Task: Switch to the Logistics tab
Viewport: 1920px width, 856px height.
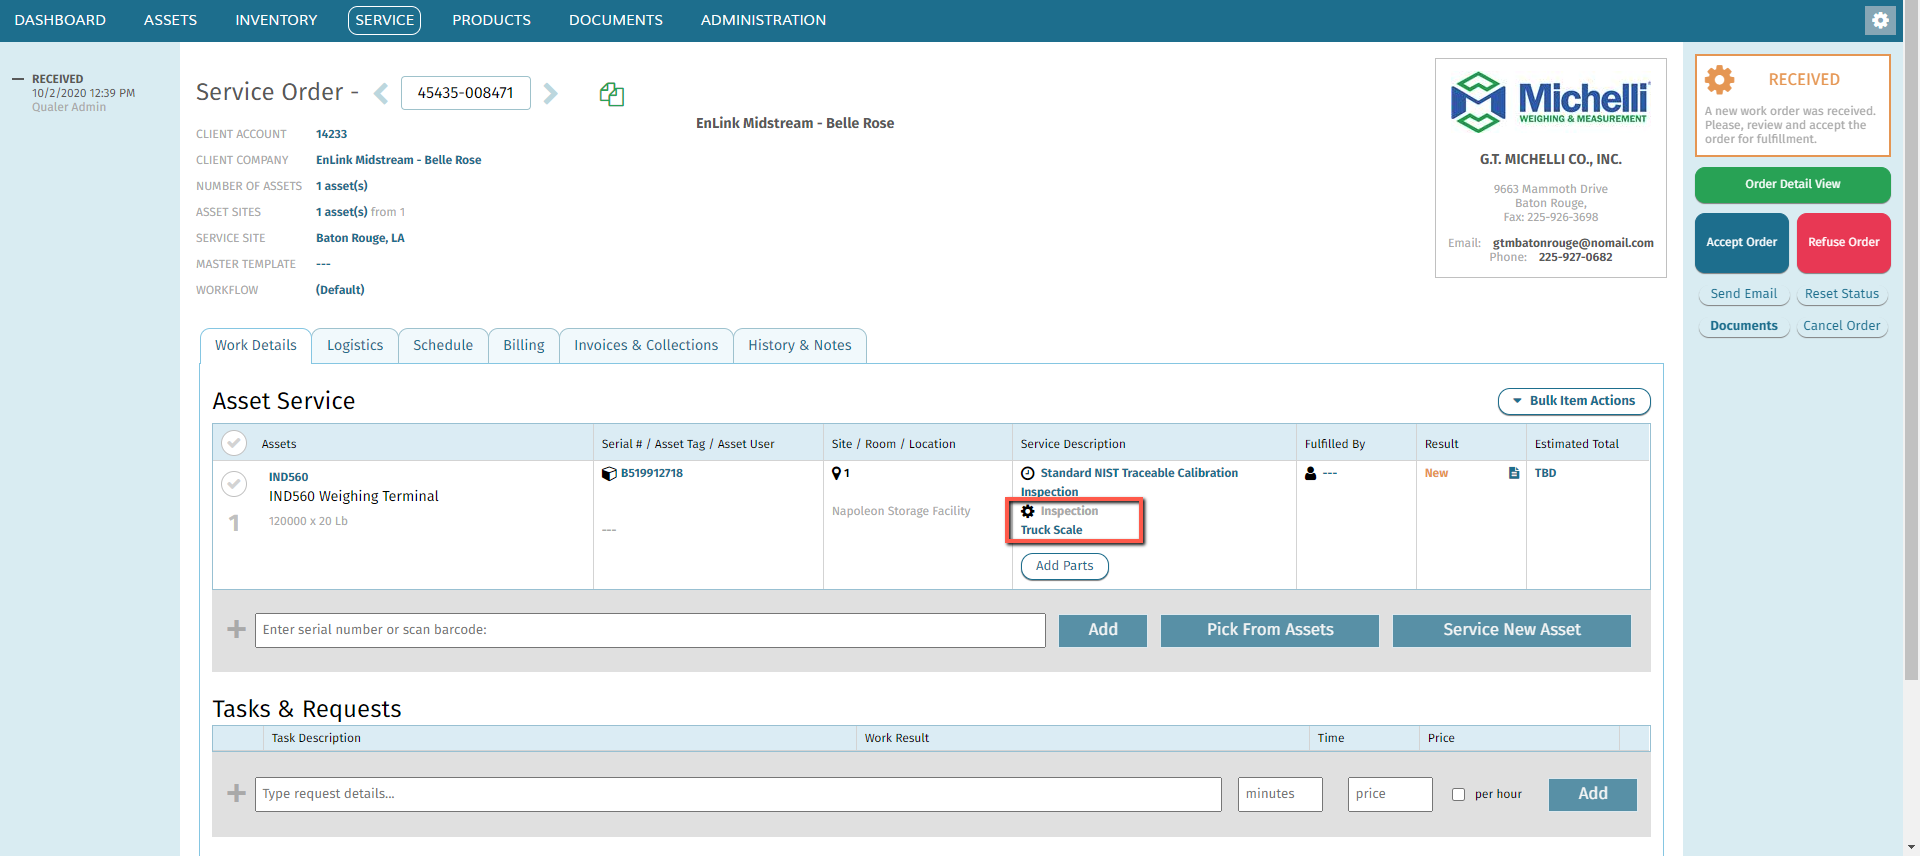Action: click(x=355, y=345)
